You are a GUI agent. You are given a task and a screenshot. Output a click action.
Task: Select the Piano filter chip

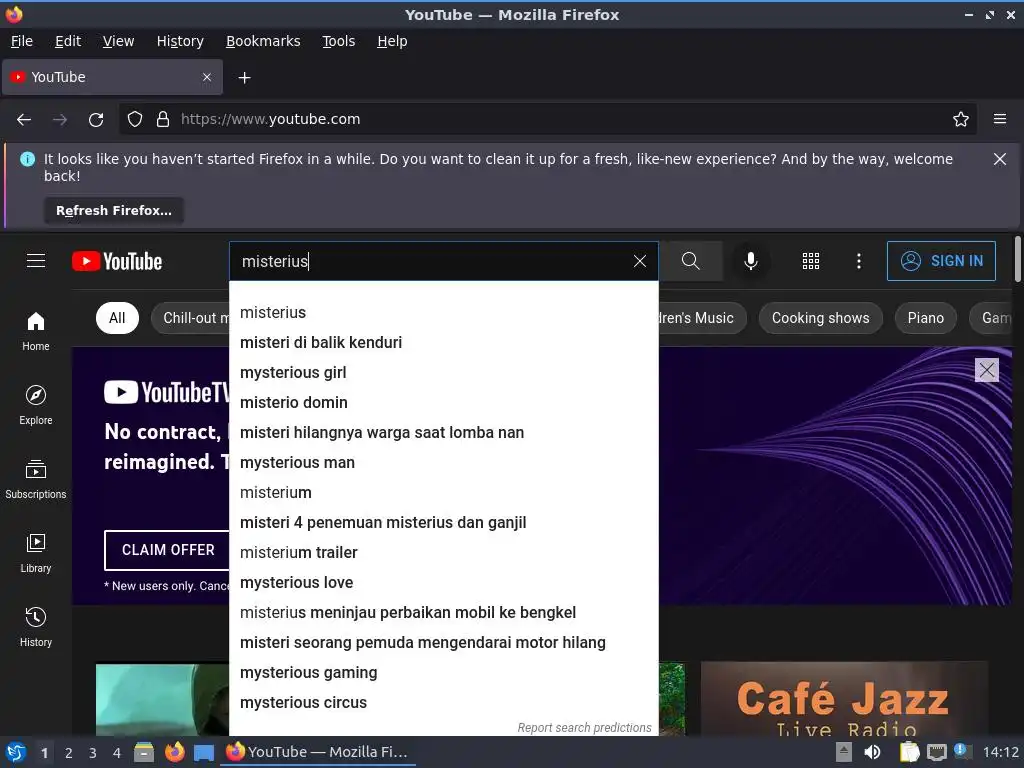pyautogui.click(x=925, y=318)
